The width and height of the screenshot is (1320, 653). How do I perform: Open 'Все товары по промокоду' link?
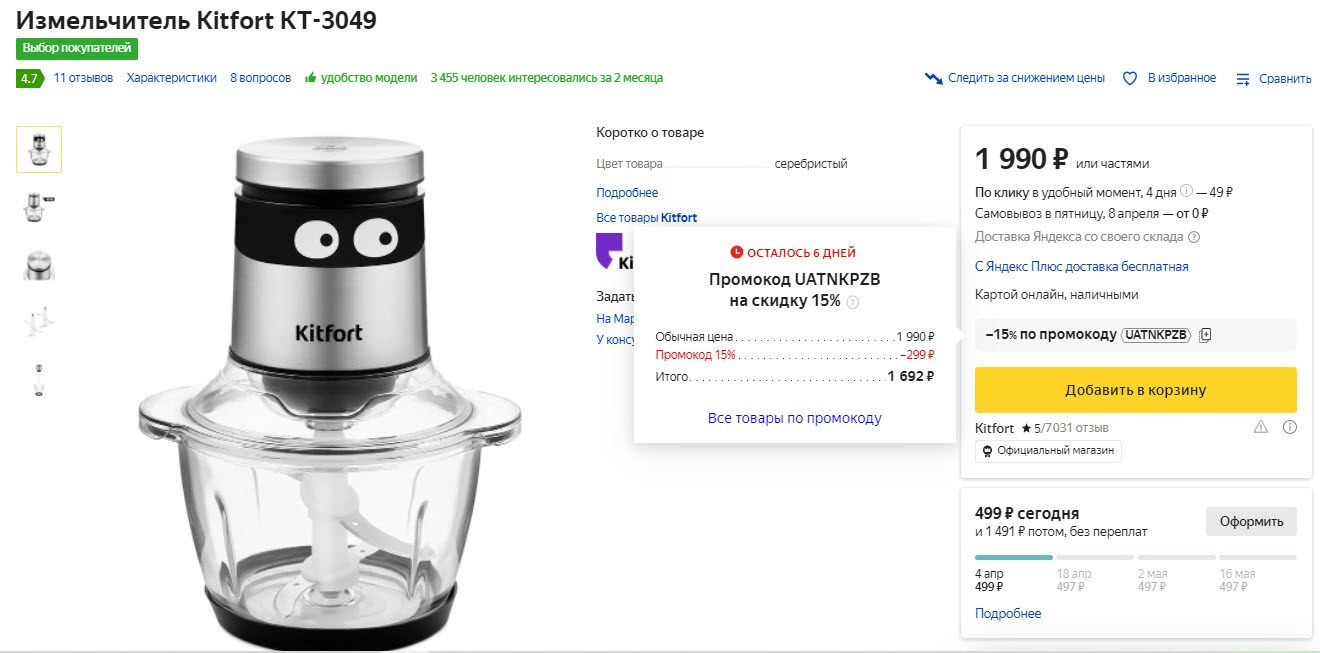click(x=794, y=418)
